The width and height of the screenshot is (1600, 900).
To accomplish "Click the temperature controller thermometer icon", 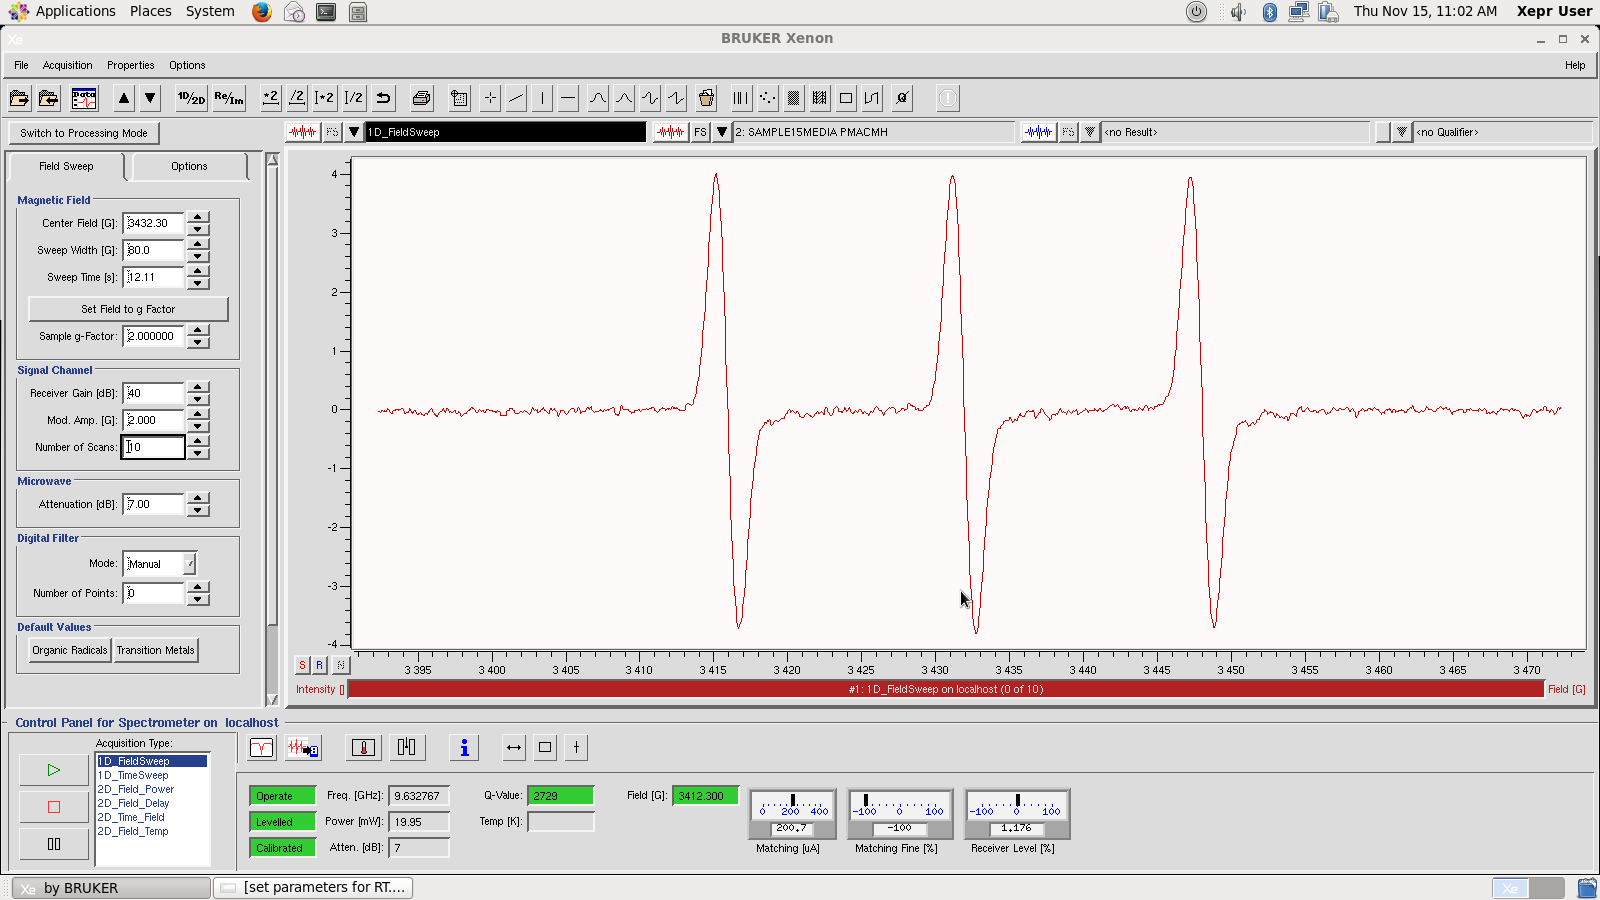I will pos(364,748).
